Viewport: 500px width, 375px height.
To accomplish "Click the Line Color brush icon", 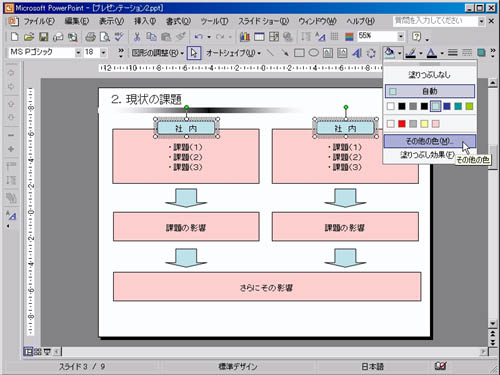I will pos(411,53).
